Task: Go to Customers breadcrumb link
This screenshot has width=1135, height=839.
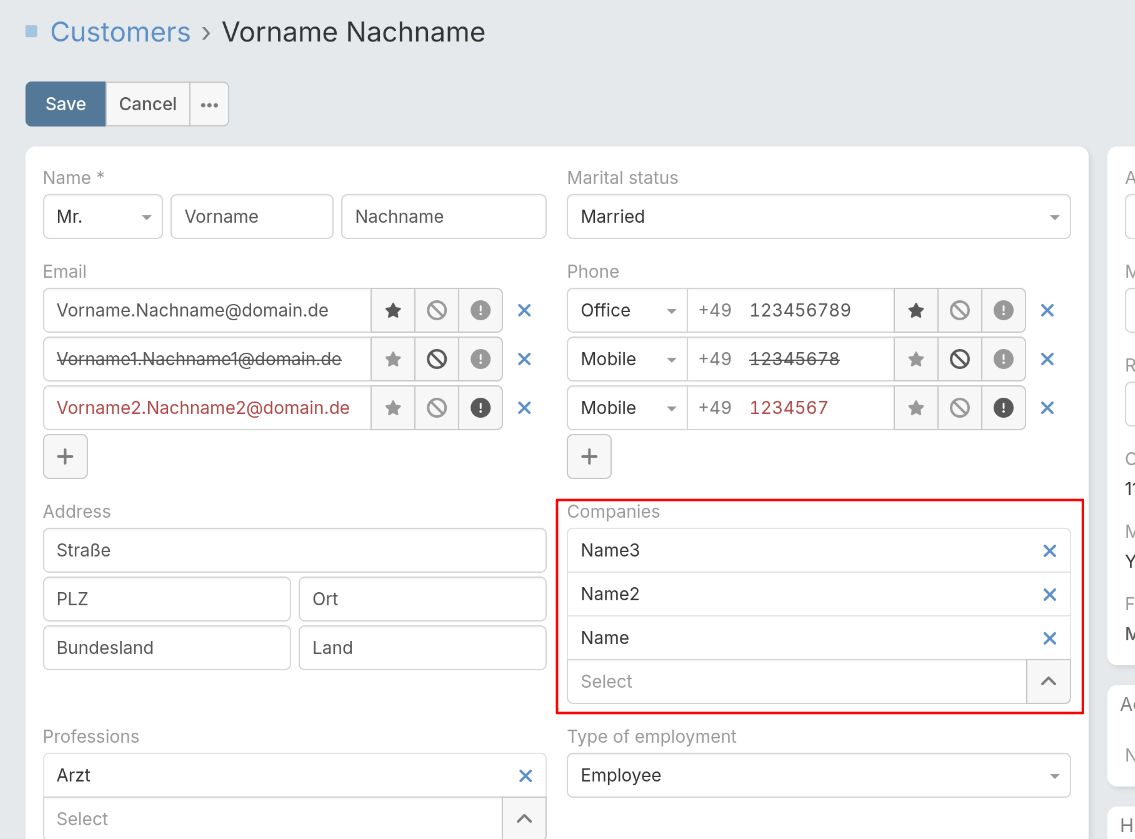Action: point(120,32)
